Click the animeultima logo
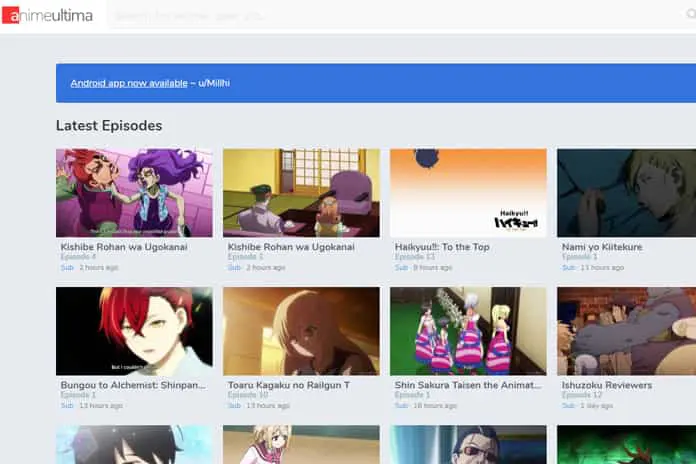 pos(47,16)
